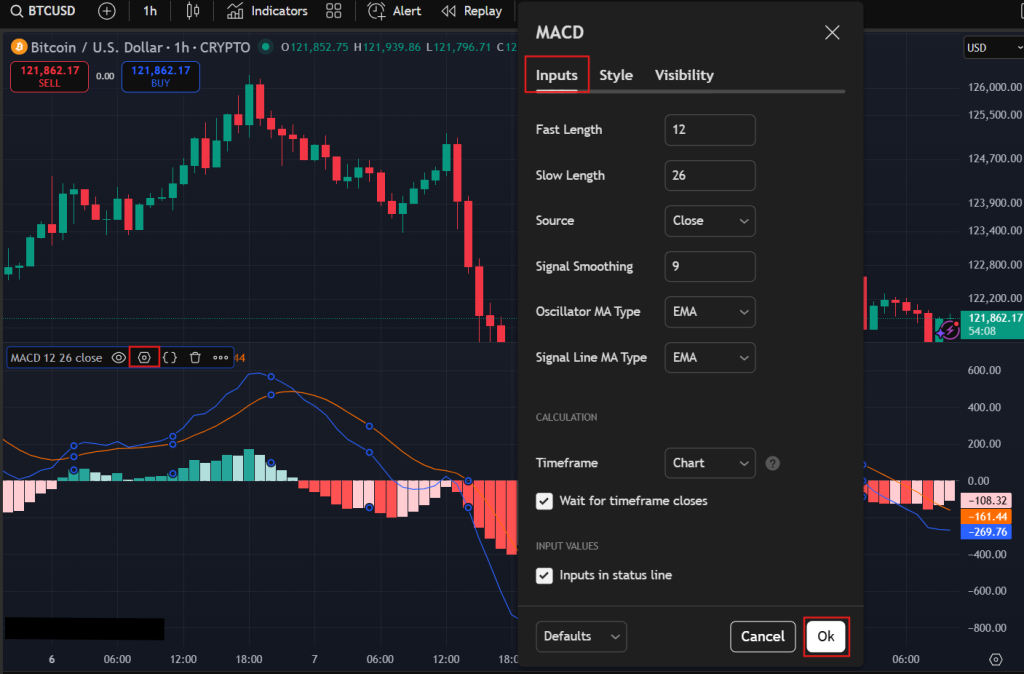The width and height of the screenshot is (1024, 674).
Task: Uncheck Wait for timeframe closes
Action: point(544,501)
